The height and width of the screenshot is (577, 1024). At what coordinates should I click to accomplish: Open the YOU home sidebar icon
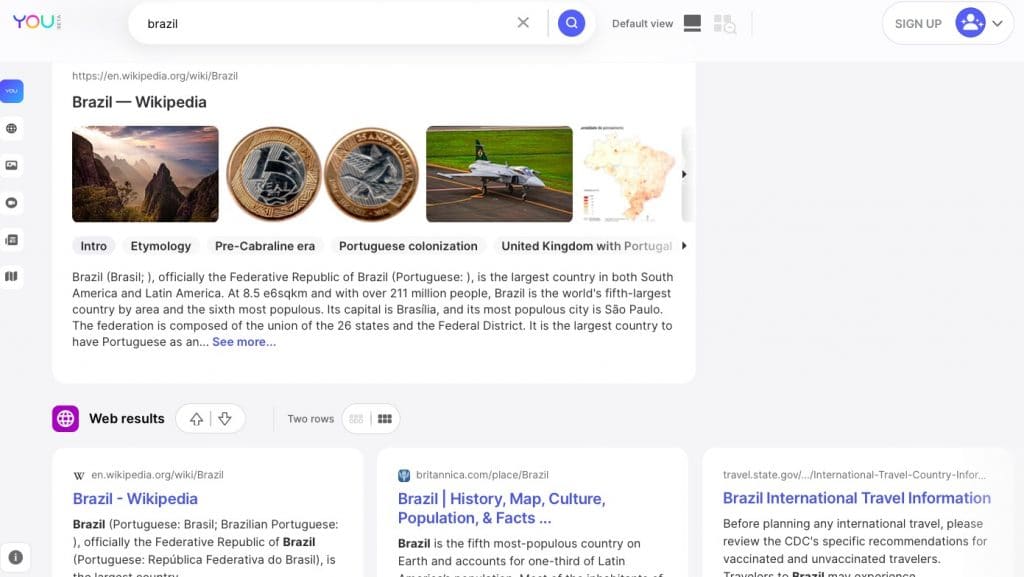pyautogui.click(x=12, y=91)
